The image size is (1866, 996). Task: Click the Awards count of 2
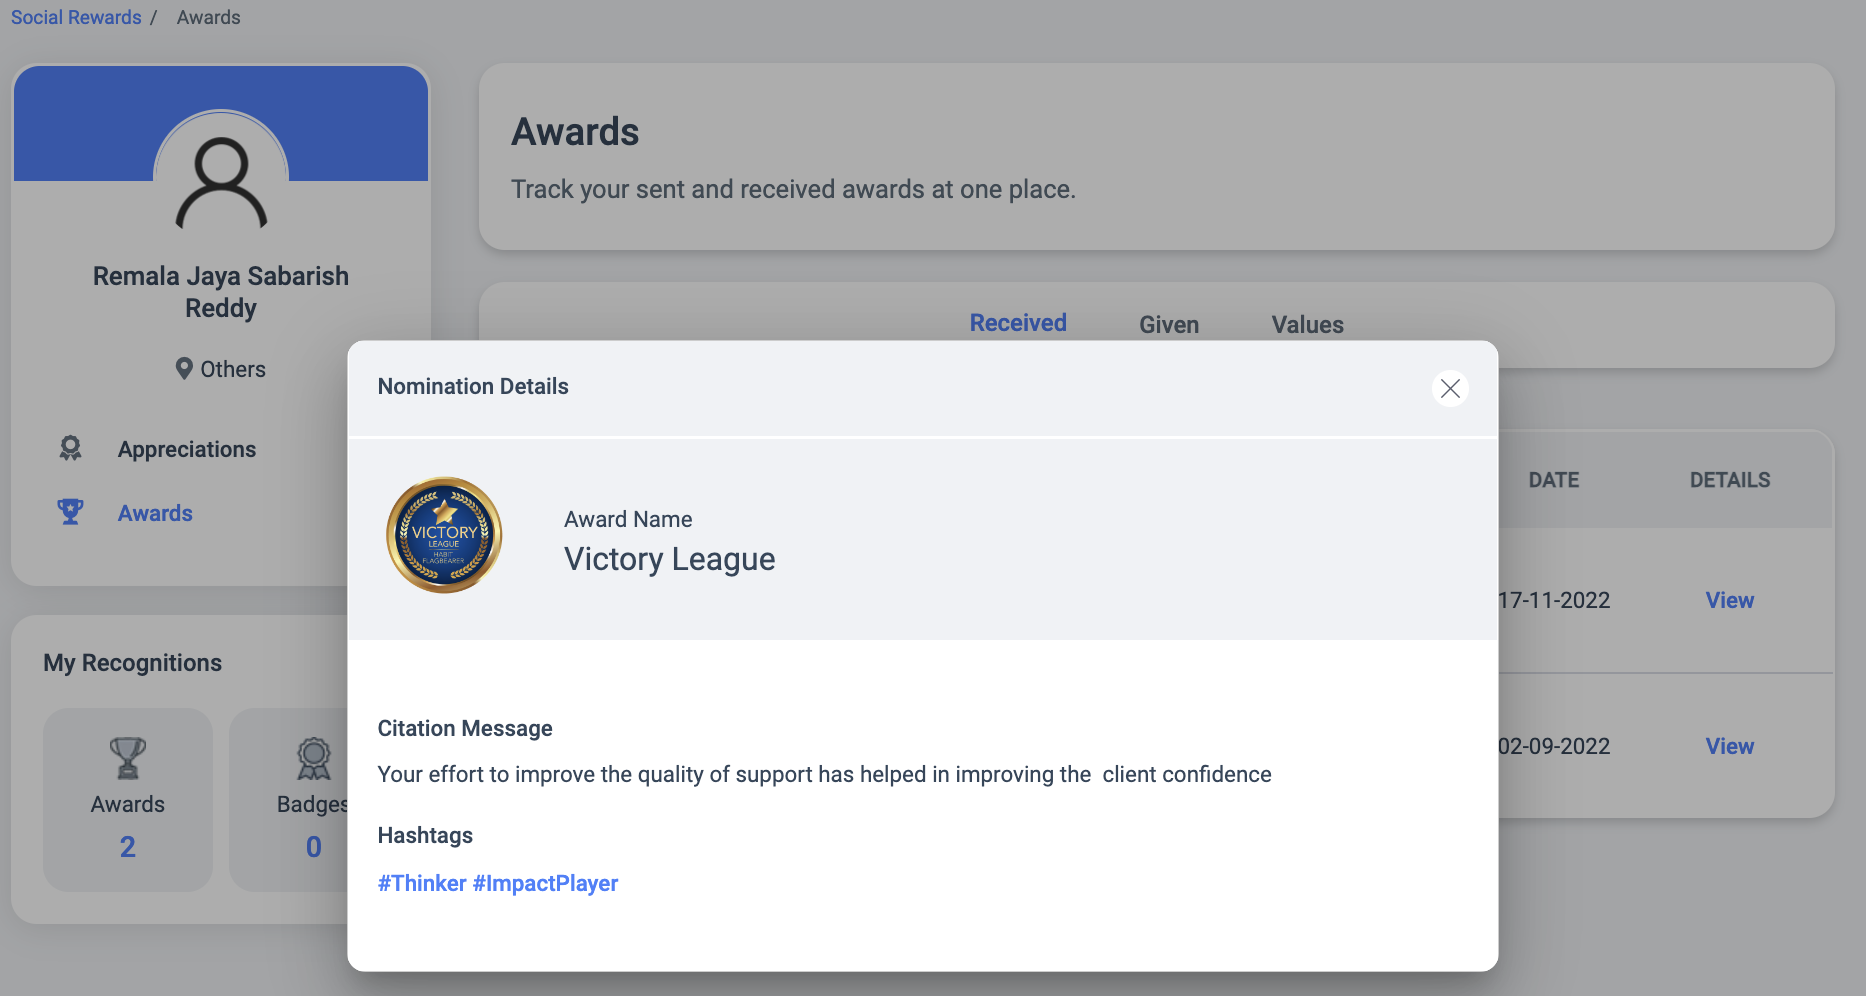(128, 847)
